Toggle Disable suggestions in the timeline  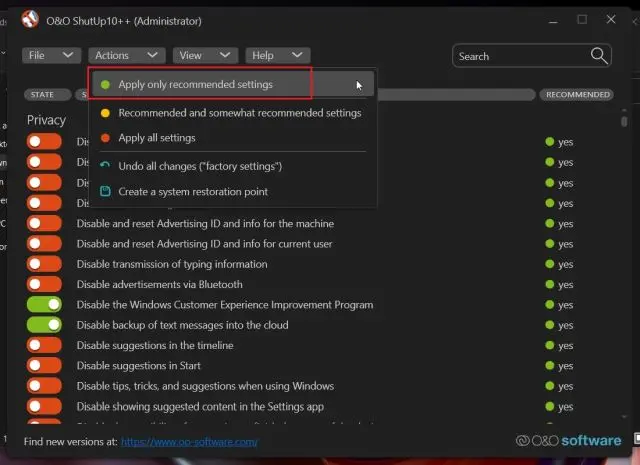coord(44,345)
